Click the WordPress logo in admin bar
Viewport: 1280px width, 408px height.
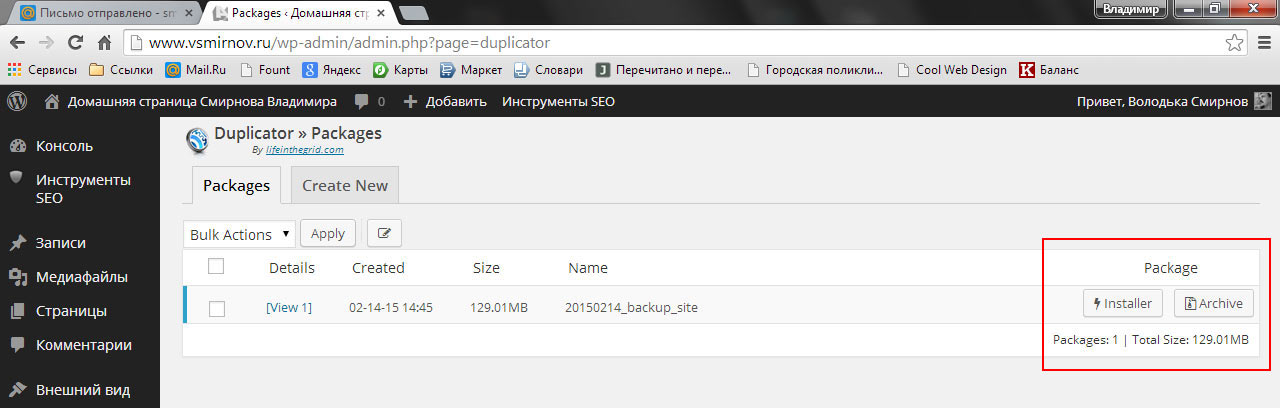[x=16, y=101]
